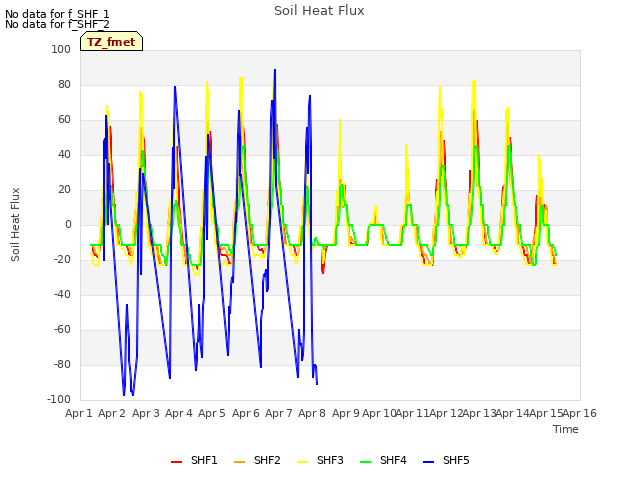Click the yellow SHF3 legend swatch
This screenshot has width=640, height=480.
click(x=302, y=462)
